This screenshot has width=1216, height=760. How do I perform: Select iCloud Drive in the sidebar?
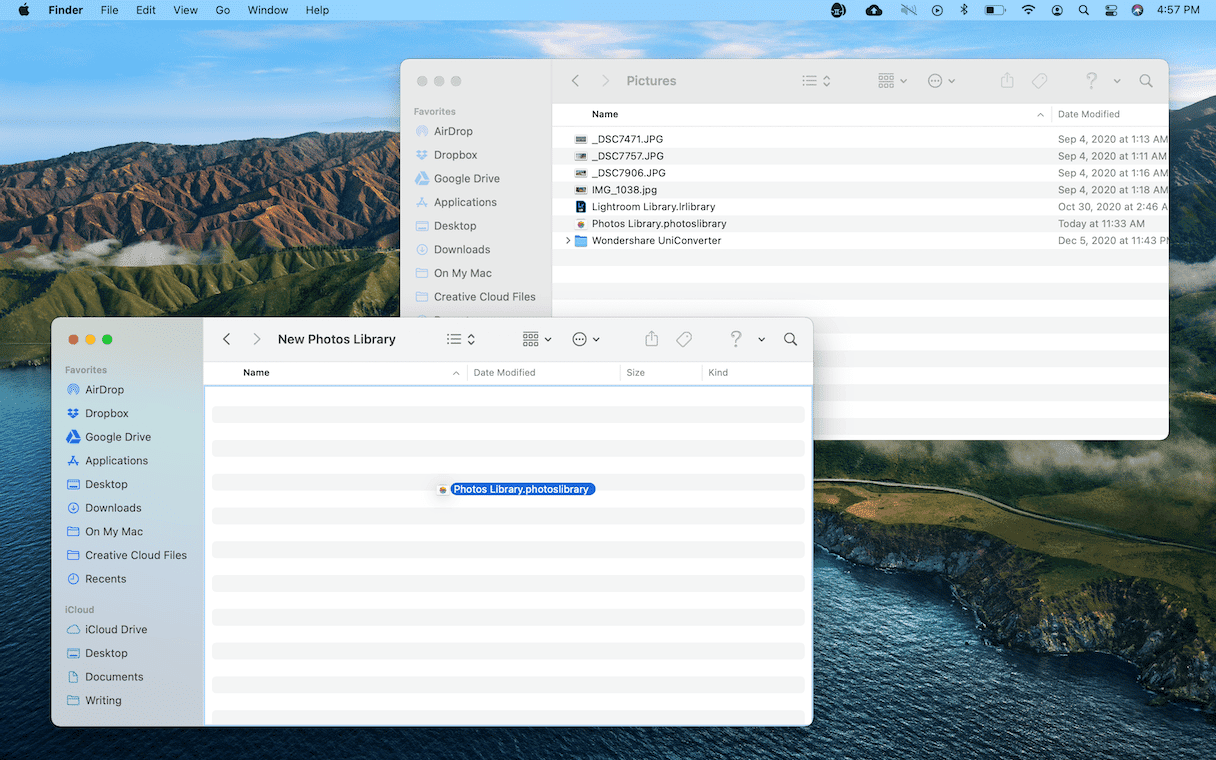pyautogui.click(x=115, y=630)
